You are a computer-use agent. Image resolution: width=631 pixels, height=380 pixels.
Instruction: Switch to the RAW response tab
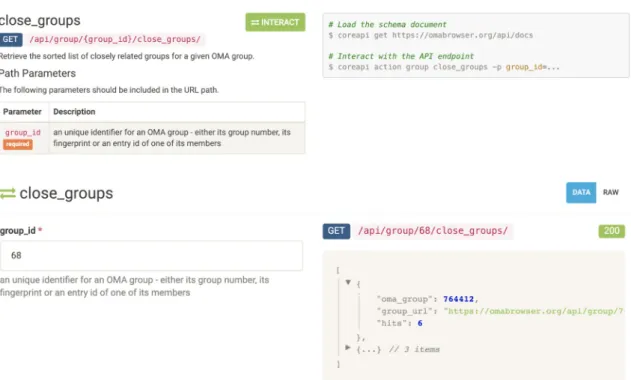[610, 192]
